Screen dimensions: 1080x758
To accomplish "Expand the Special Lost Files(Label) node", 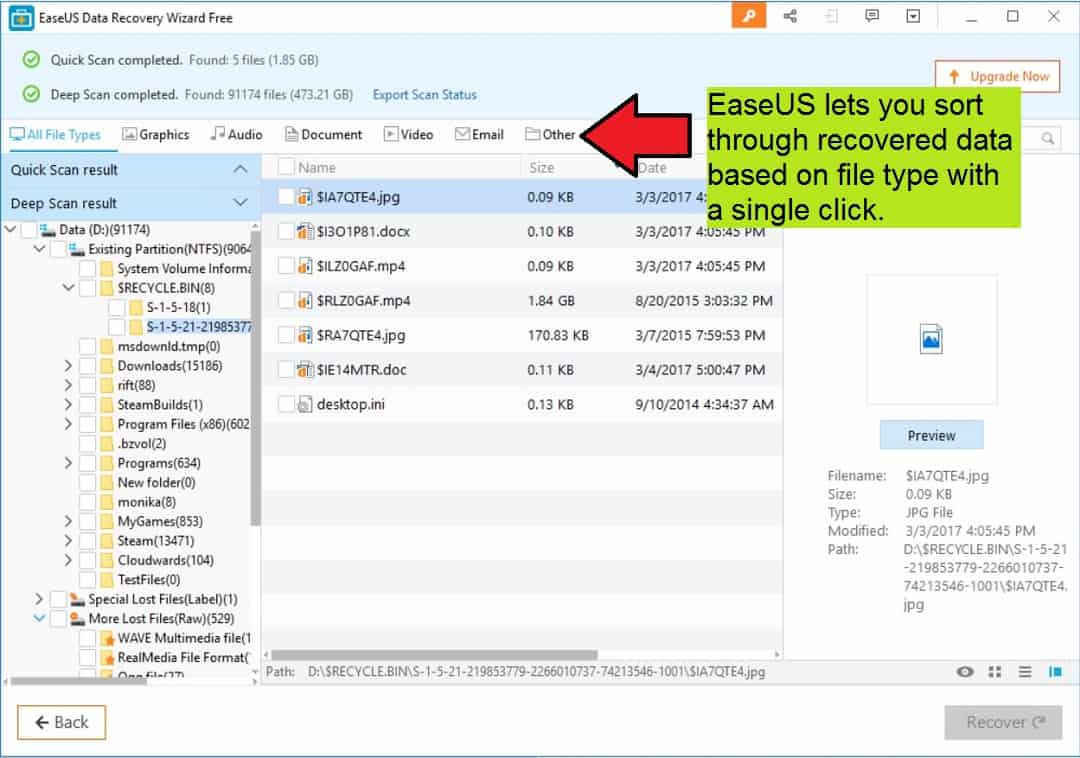I will click(x=39, y=599).
